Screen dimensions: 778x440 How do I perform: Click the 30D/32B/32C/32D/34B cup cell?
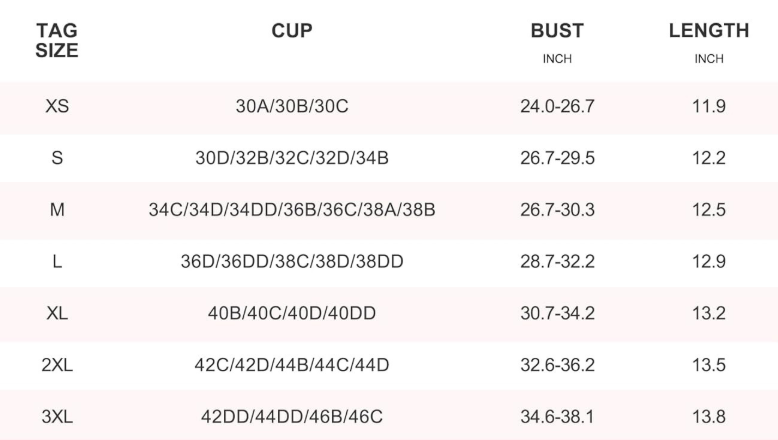(x=292, y=158)
